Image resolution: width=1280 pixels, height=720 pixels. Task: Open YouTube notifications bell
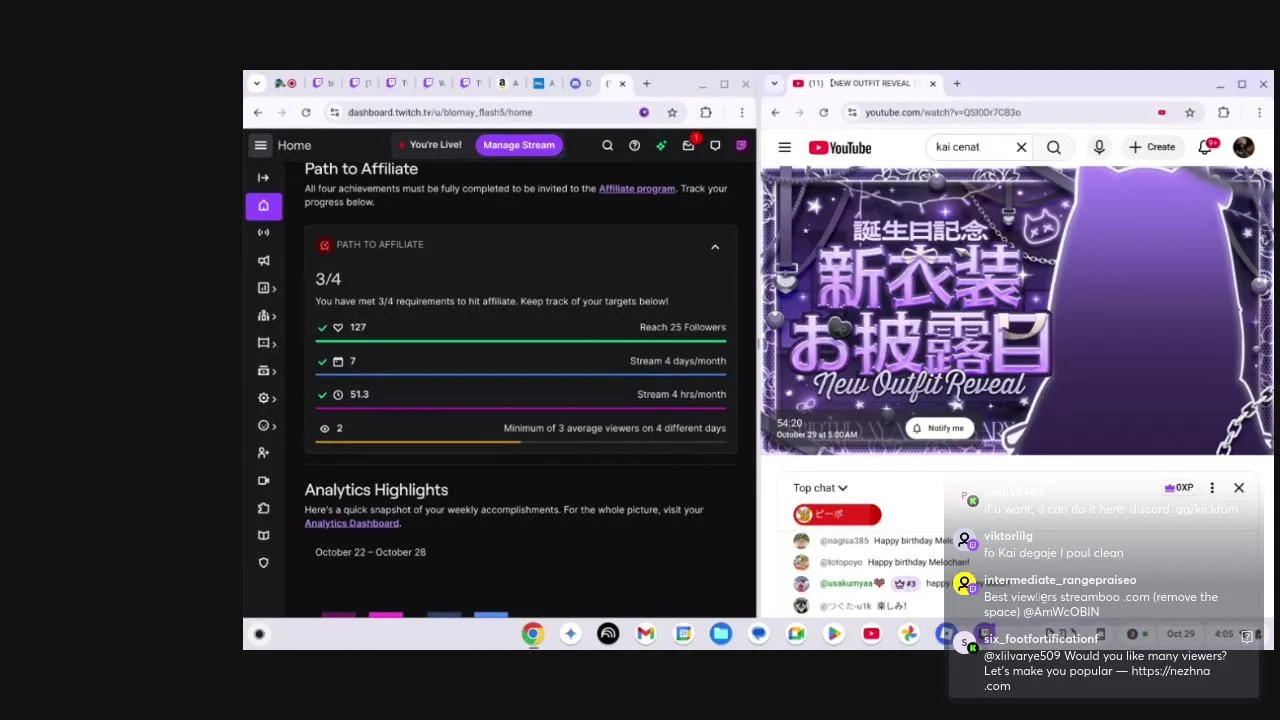(x=1206, y=148)
